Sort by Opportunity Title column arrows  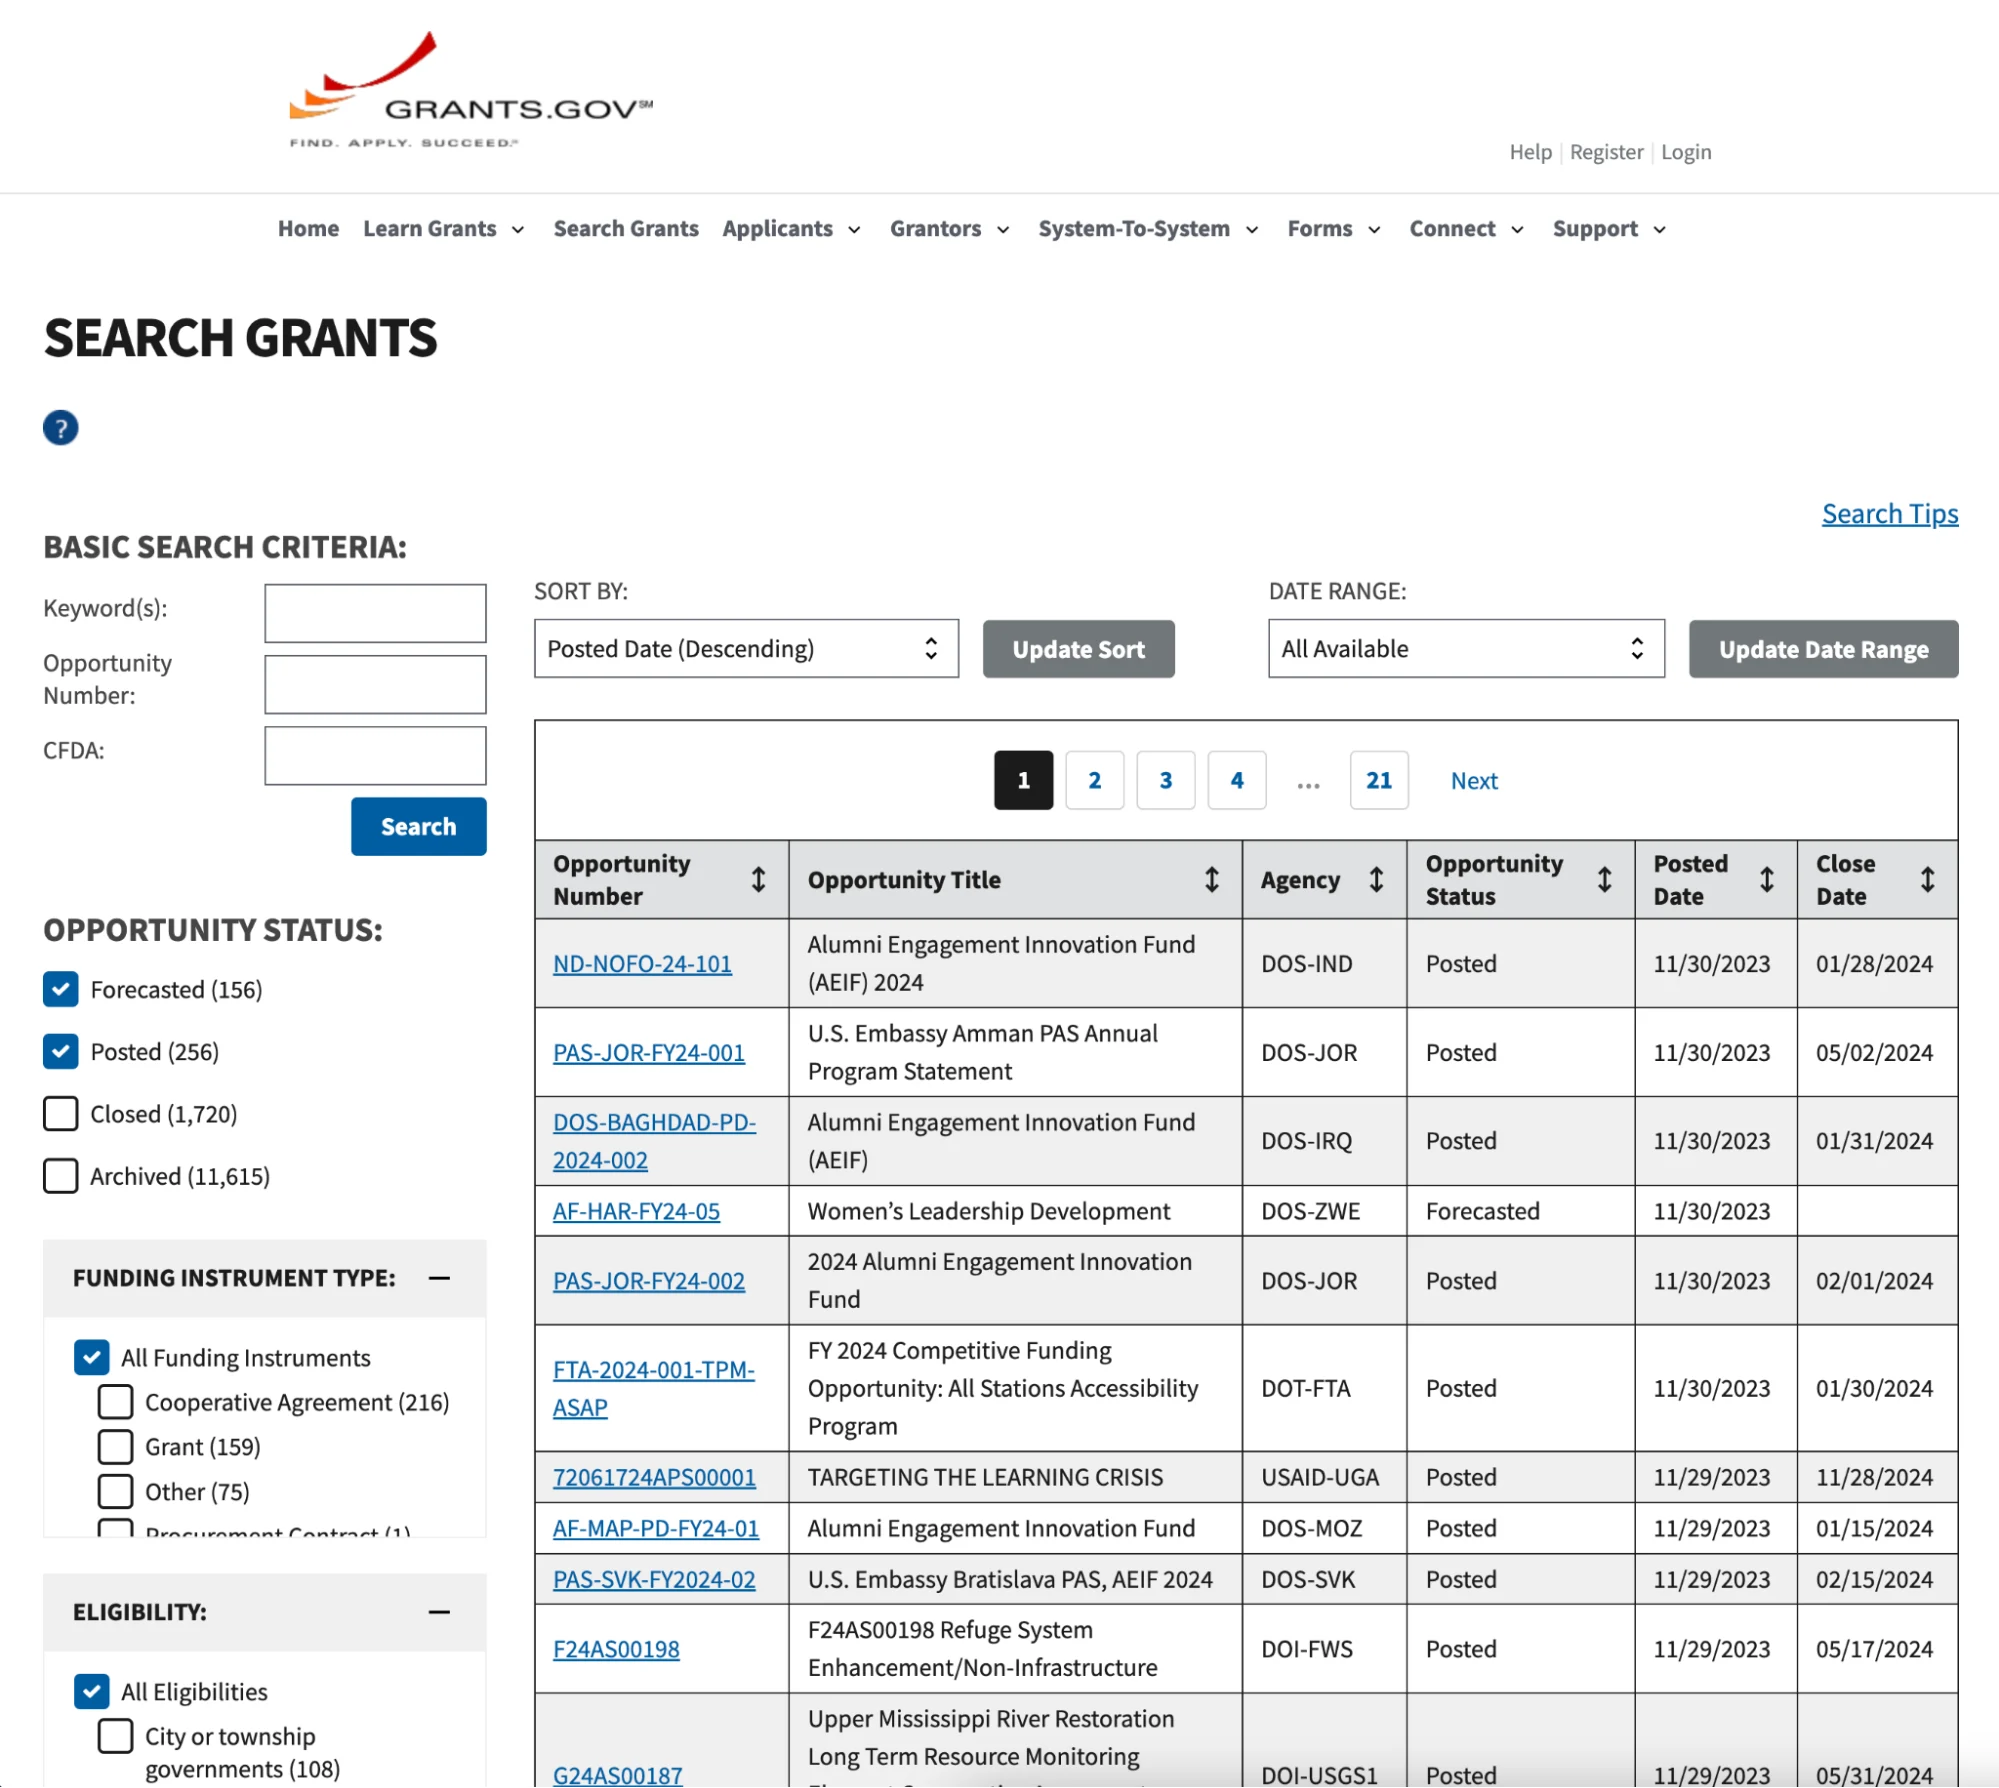pyautogui.click(x=1211, y=879)
